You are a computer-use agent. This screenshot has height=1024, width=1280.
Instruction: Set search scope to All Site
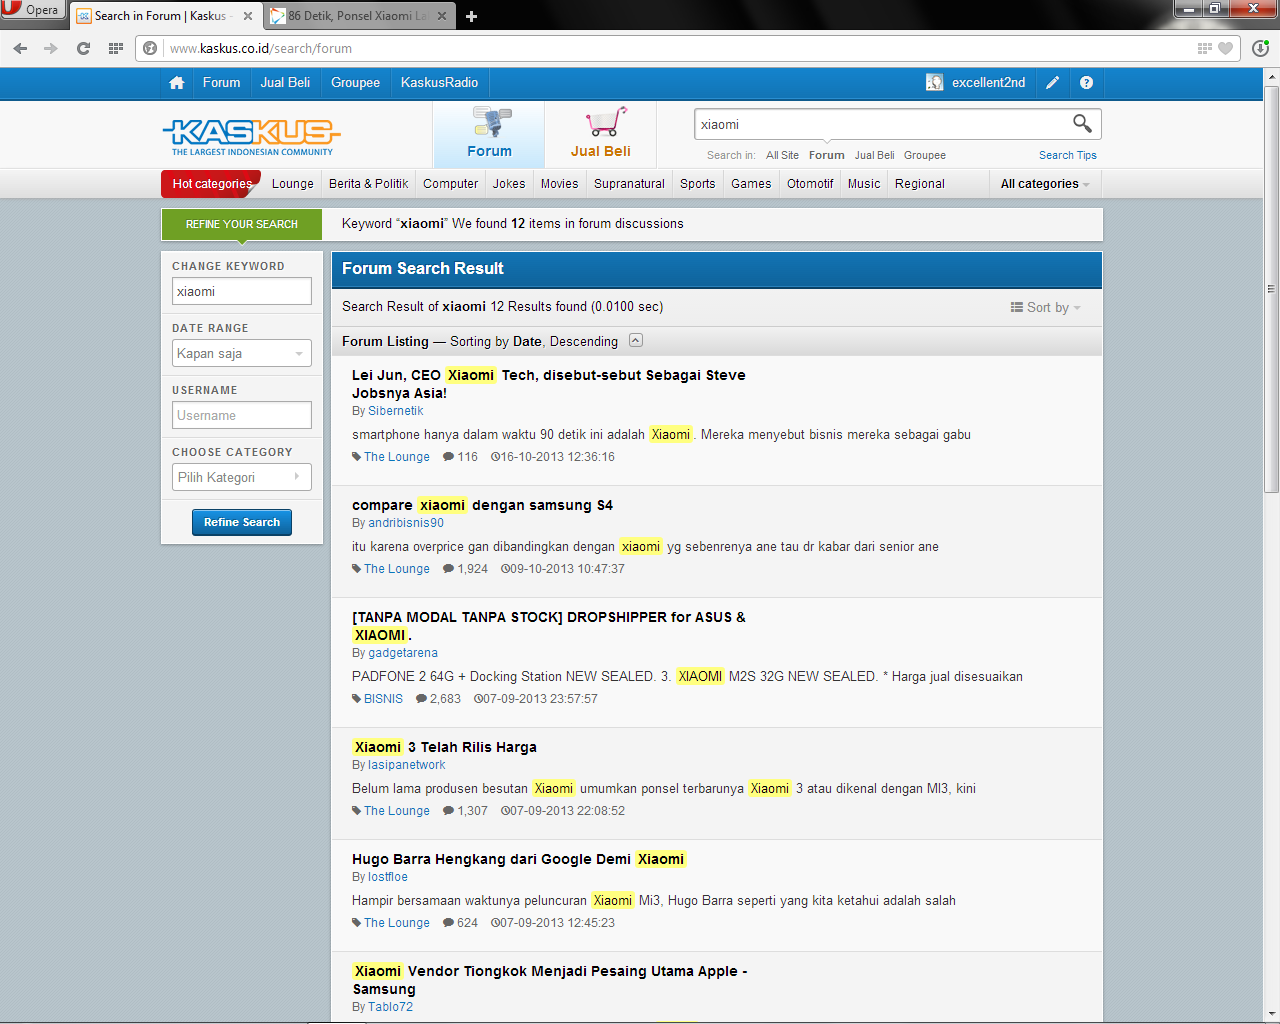click(x=782, y=155)
